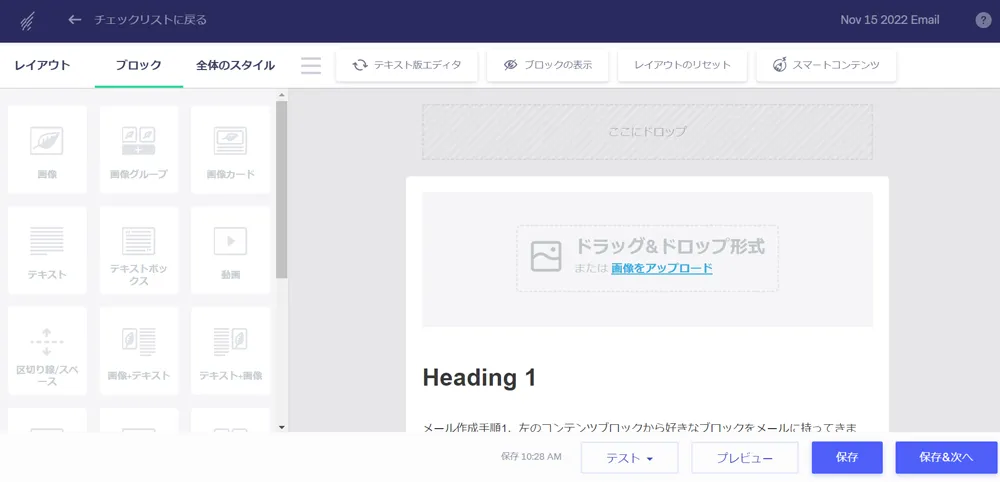Select the 区切り線/スペース block
Viewport: 1000px width, 482px height.
(x=47, y=351)
